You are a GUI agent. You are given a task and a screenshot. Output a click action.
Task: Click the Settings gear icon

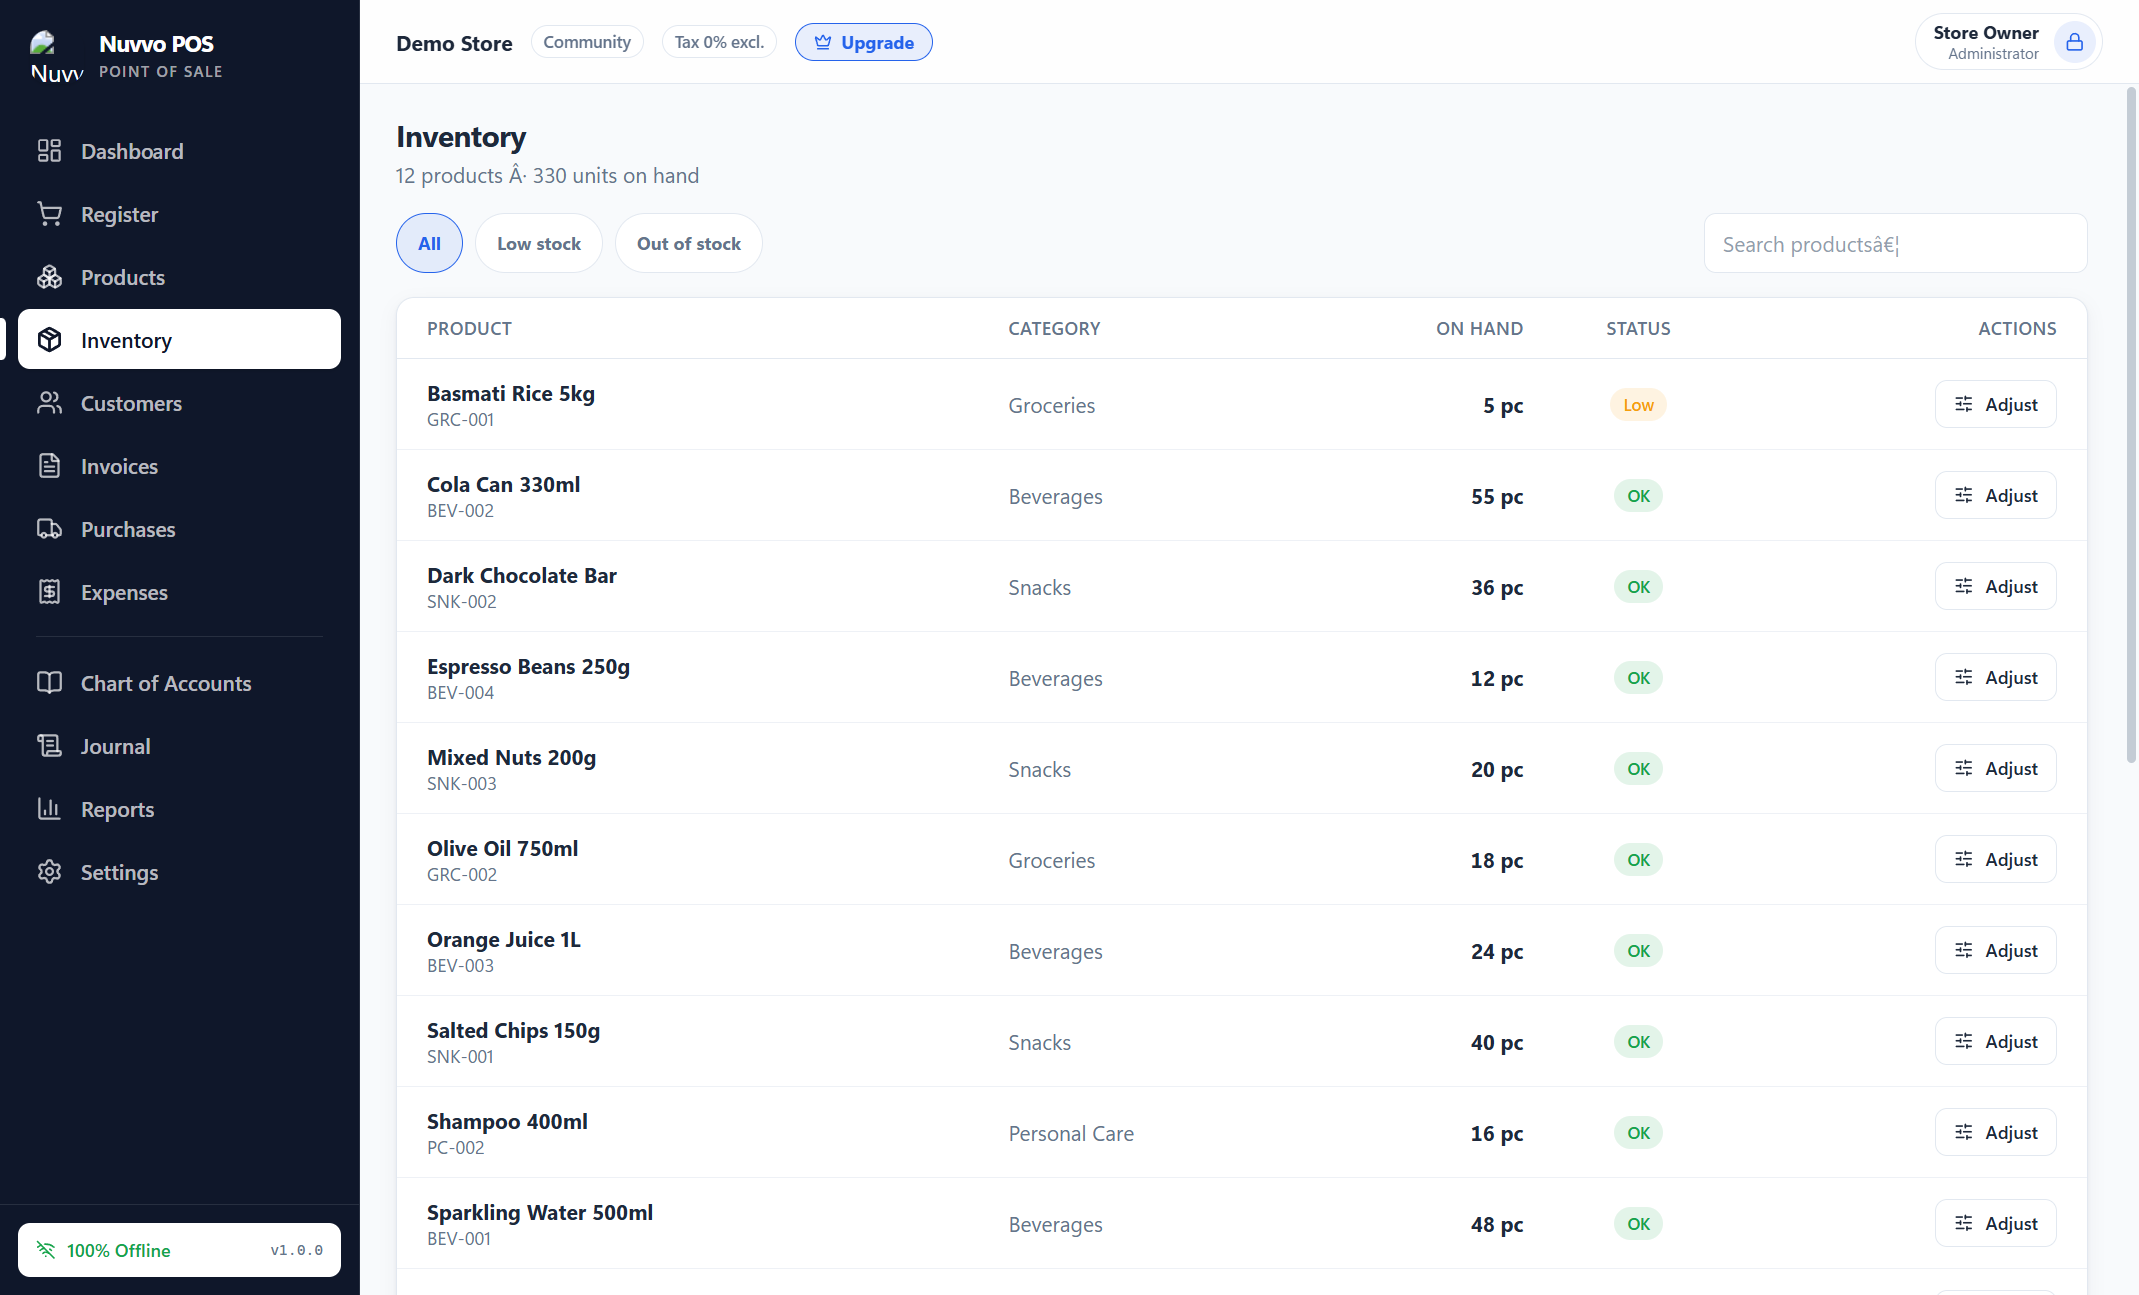[49, 872]
